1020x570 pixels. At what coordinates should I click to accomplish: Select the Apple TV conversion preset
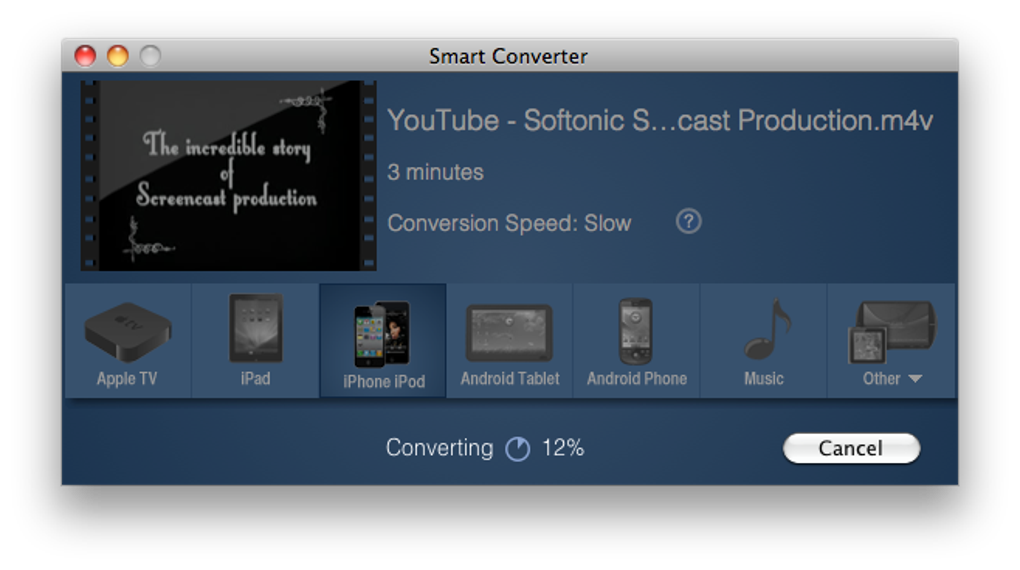pos(128,341)
